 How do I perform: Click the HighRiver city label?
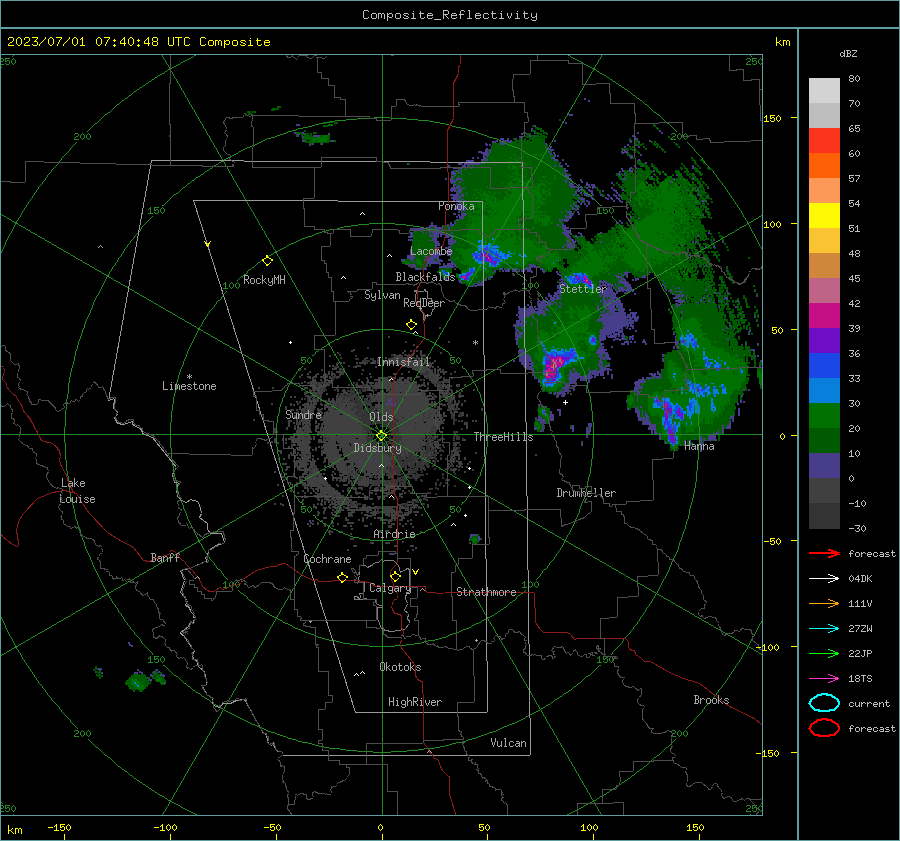coord(415,702)
